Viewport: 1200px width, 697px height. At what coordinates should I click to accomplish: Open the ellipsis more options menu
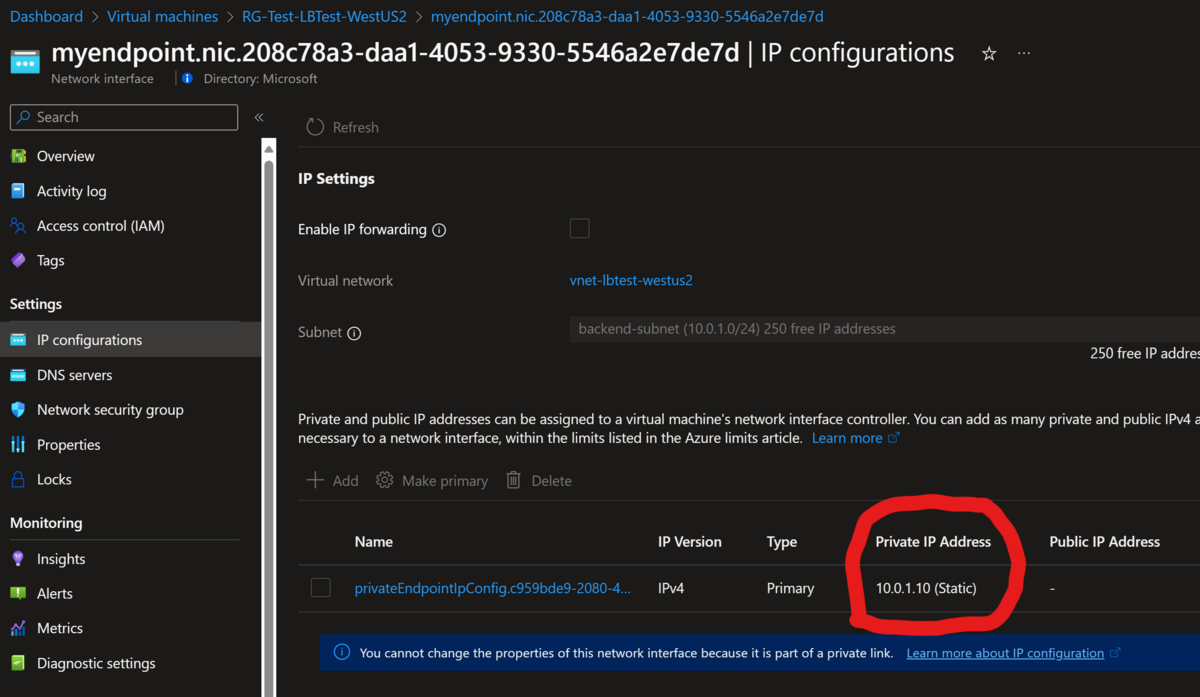1024,54
